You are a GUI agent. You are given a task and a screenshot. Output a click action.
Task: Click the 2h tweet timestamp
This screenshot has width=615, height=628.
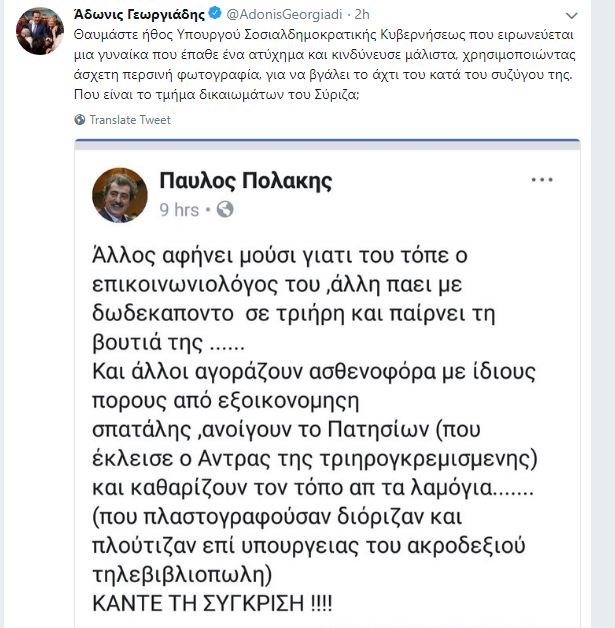362,15
